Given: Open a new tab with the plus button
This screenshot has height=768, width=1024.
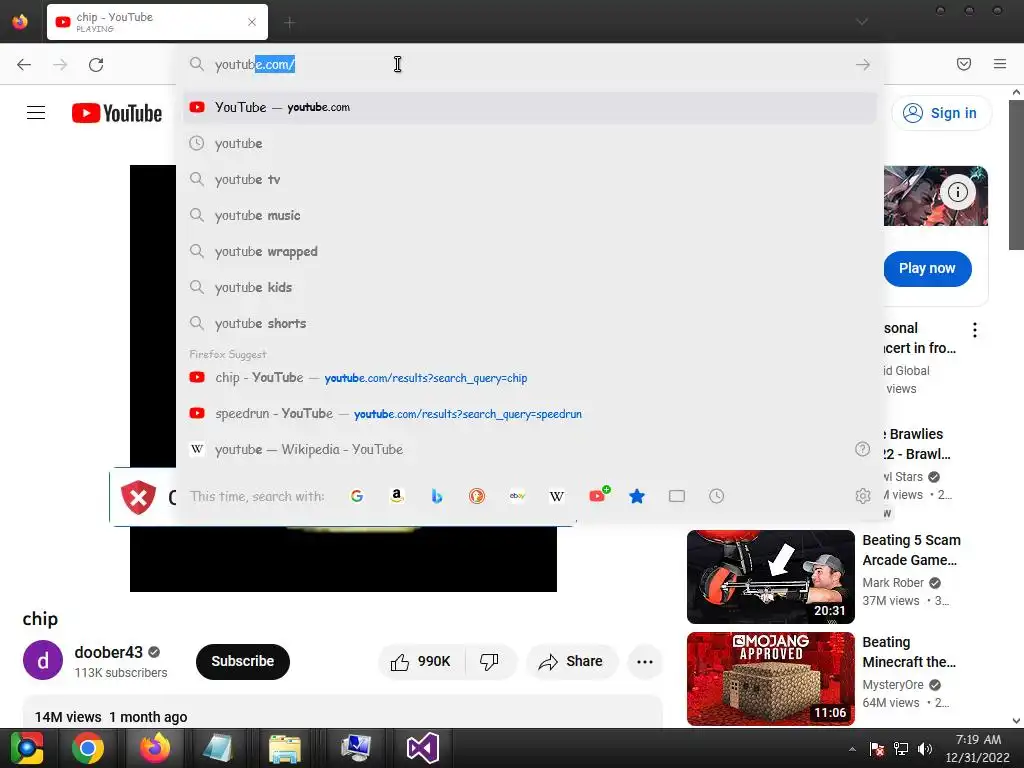Looking at the screenshot, I should pos(289,23).
